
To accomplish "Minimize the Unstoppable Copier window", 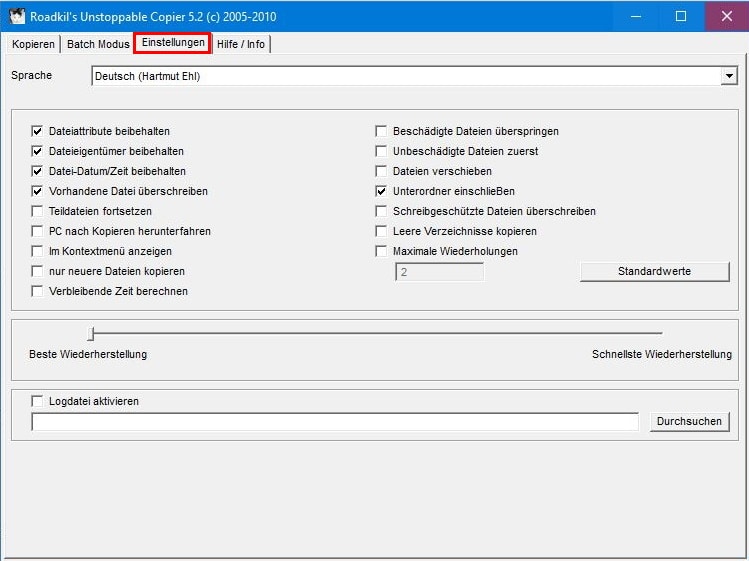I will click(636, 16).
